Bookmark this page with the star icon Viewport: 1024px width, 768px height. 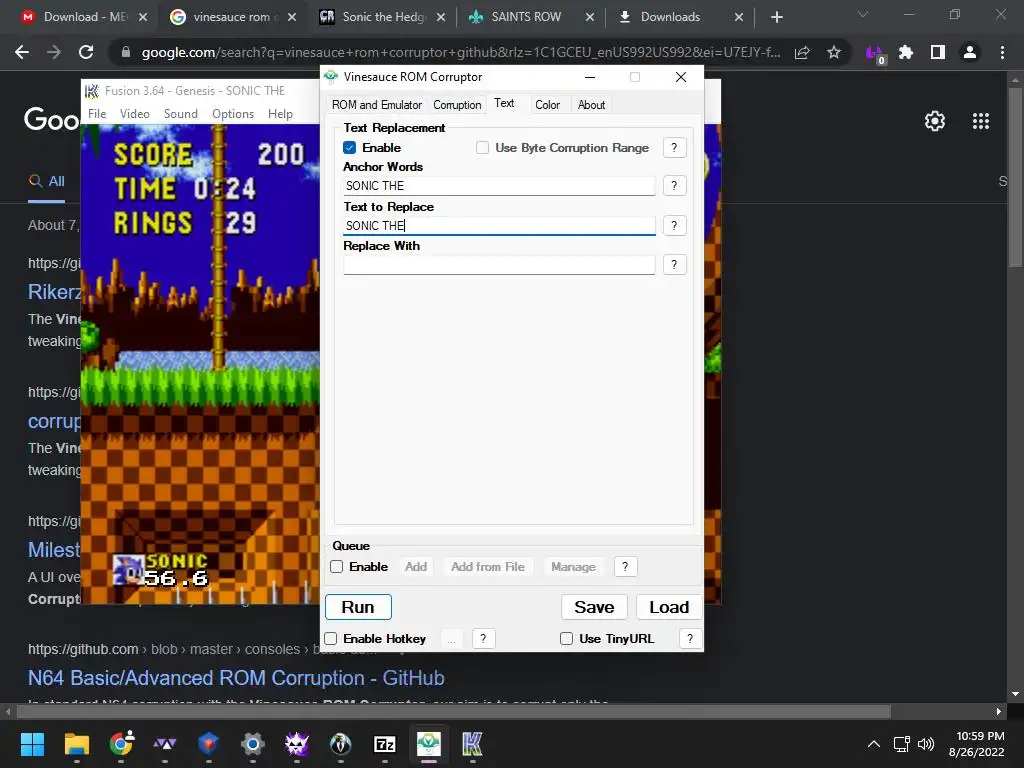(834, 52)
